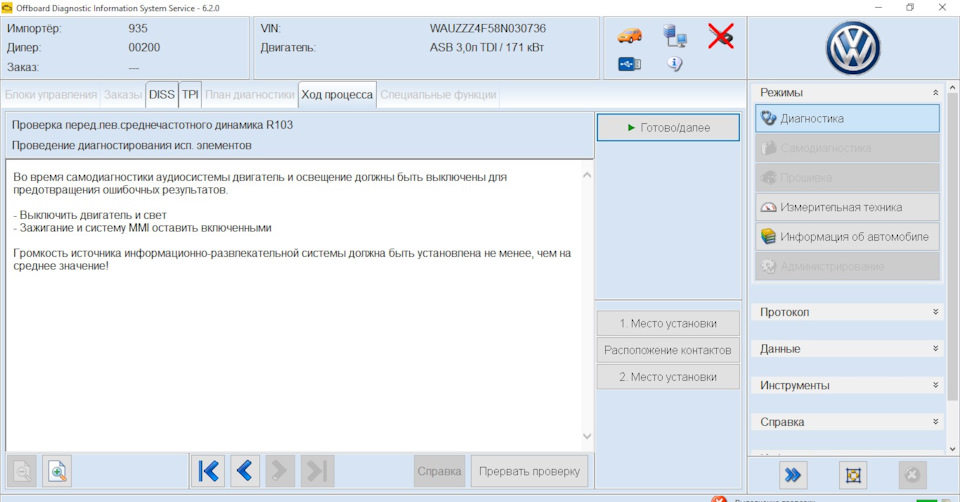
Task: Collapse the Режимы section
Action: pos(936,92)
